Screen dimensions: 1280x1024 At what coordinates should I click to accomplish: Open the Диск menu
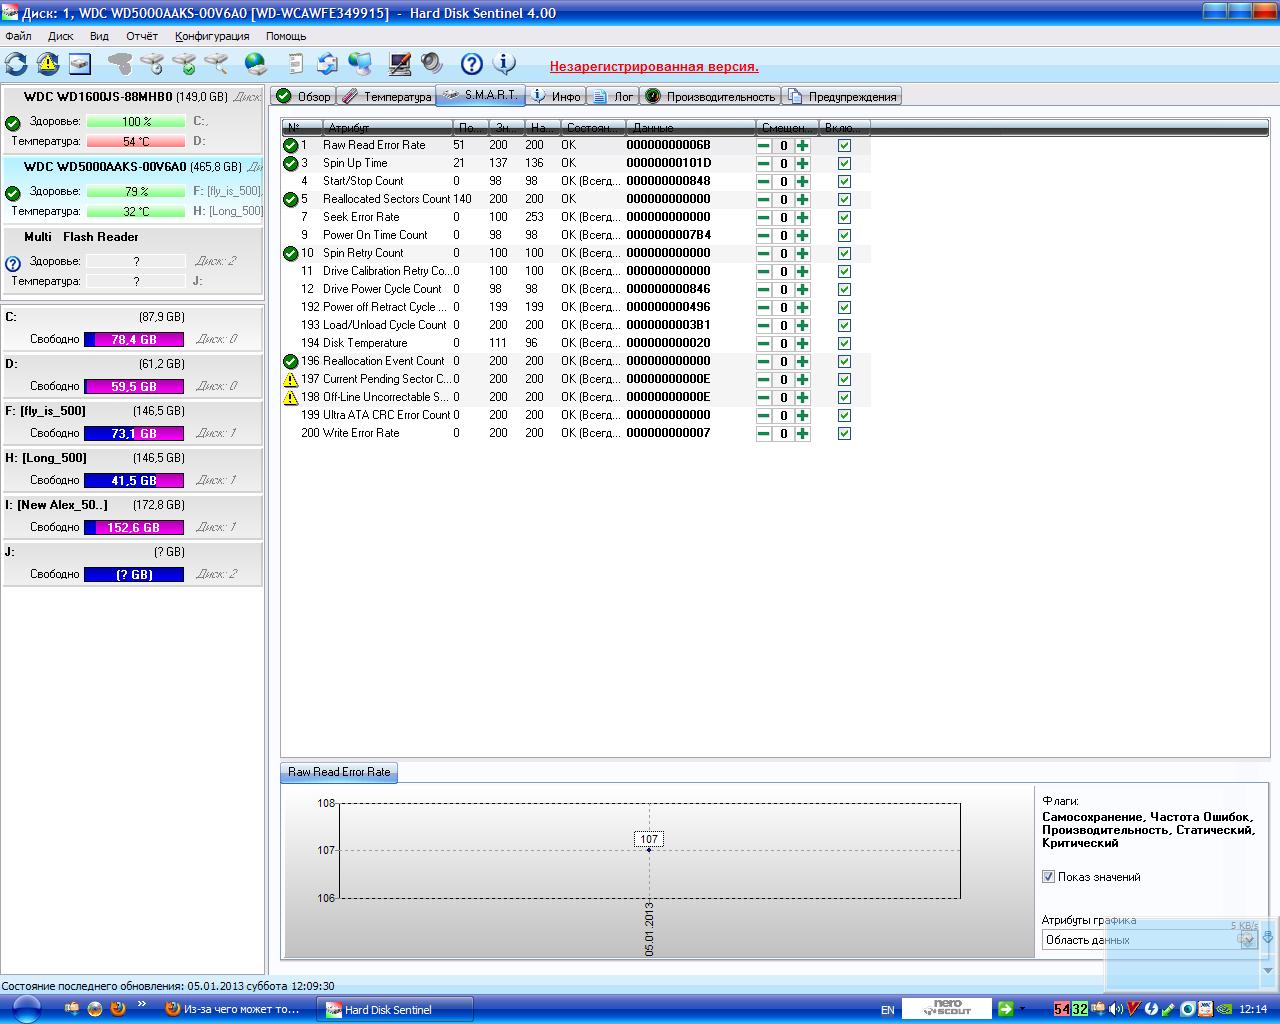click(61, 35)
